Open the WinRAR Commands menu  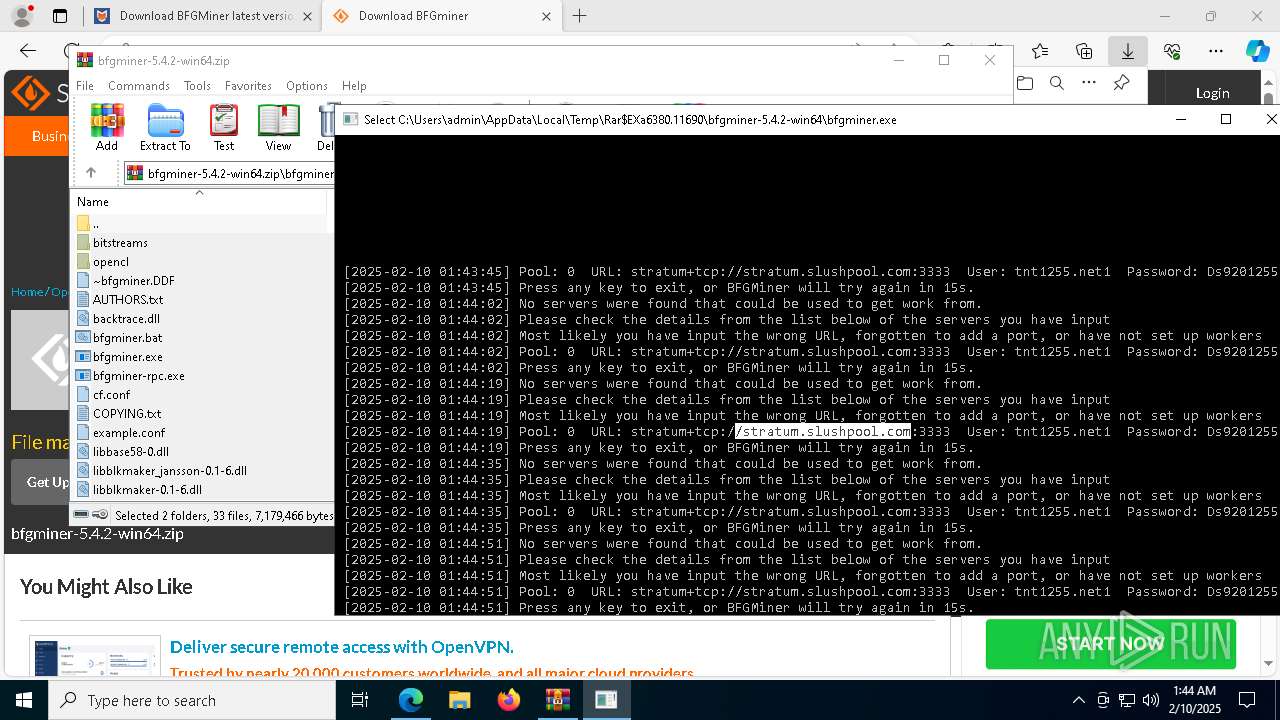(x=139, y=86)
